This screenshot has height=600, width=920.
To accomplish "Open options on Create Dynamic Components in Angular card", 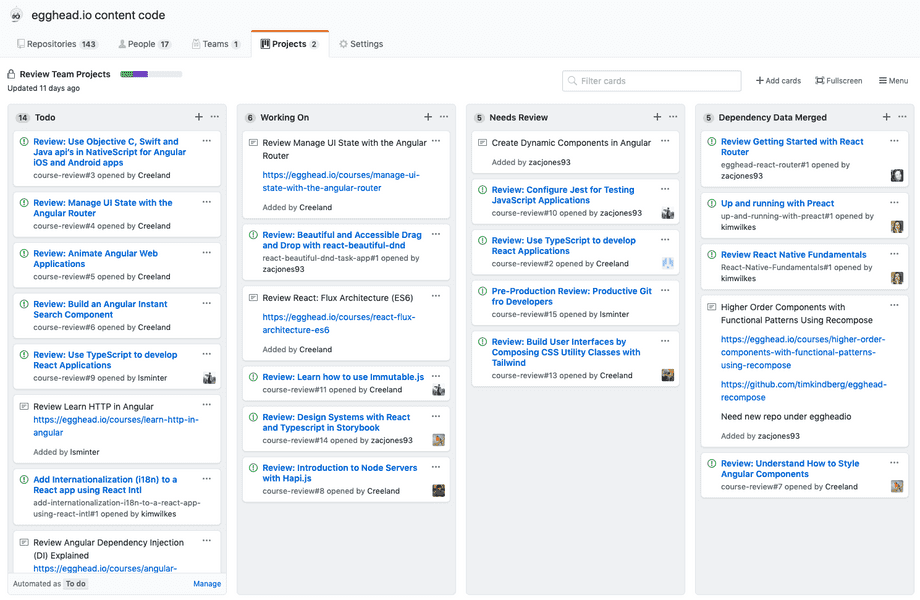I will pos(664,143).
